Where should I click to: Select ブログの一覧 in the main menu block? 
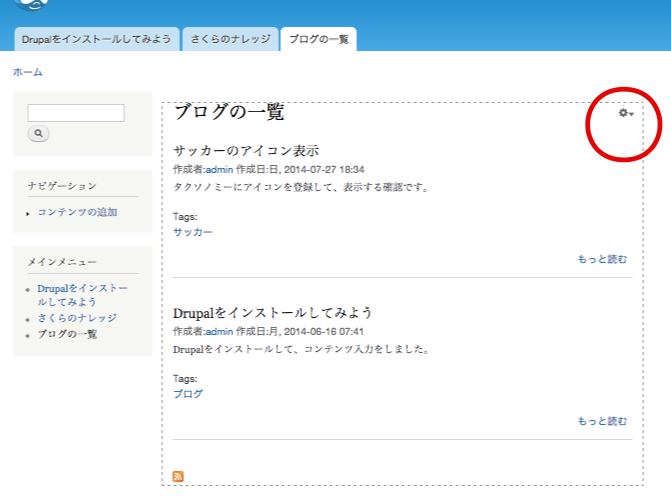coord(67,334)
